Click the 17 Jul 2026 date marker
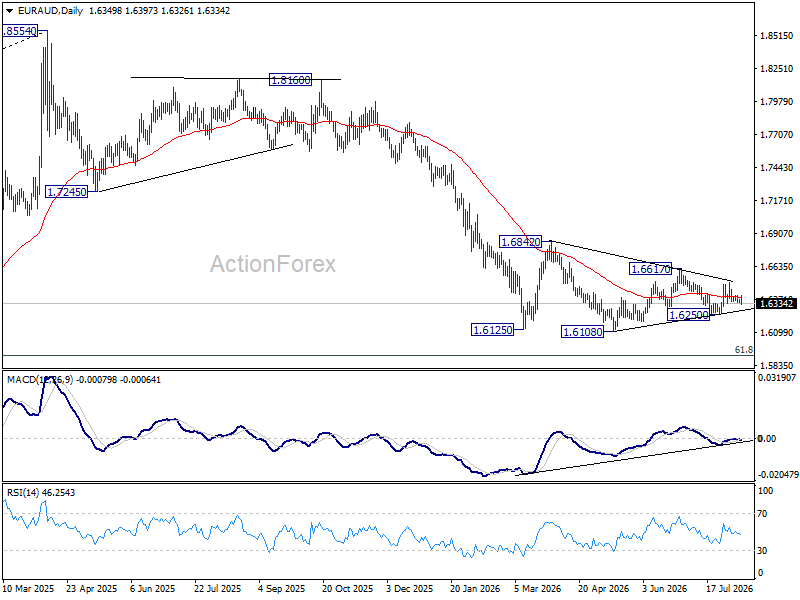This screenshot has width=800, height=600. [x=730, y=588]
